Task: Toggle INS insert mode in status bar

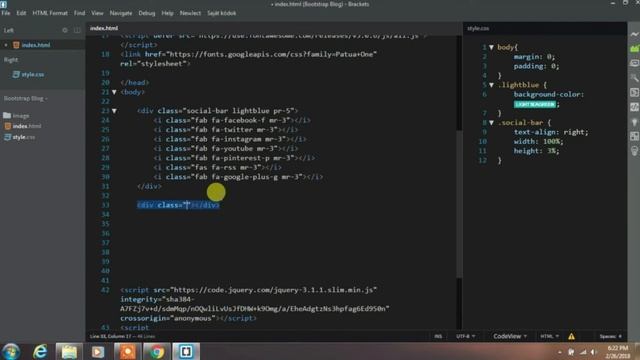Action: 438,336
